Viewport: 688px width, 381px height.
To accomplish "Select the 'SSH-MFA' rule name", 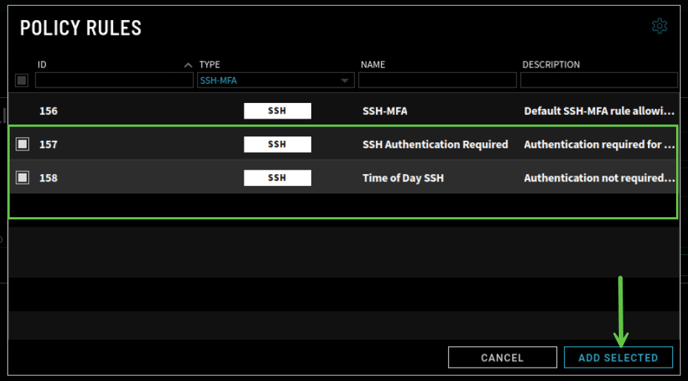I will tap(385, 111).
